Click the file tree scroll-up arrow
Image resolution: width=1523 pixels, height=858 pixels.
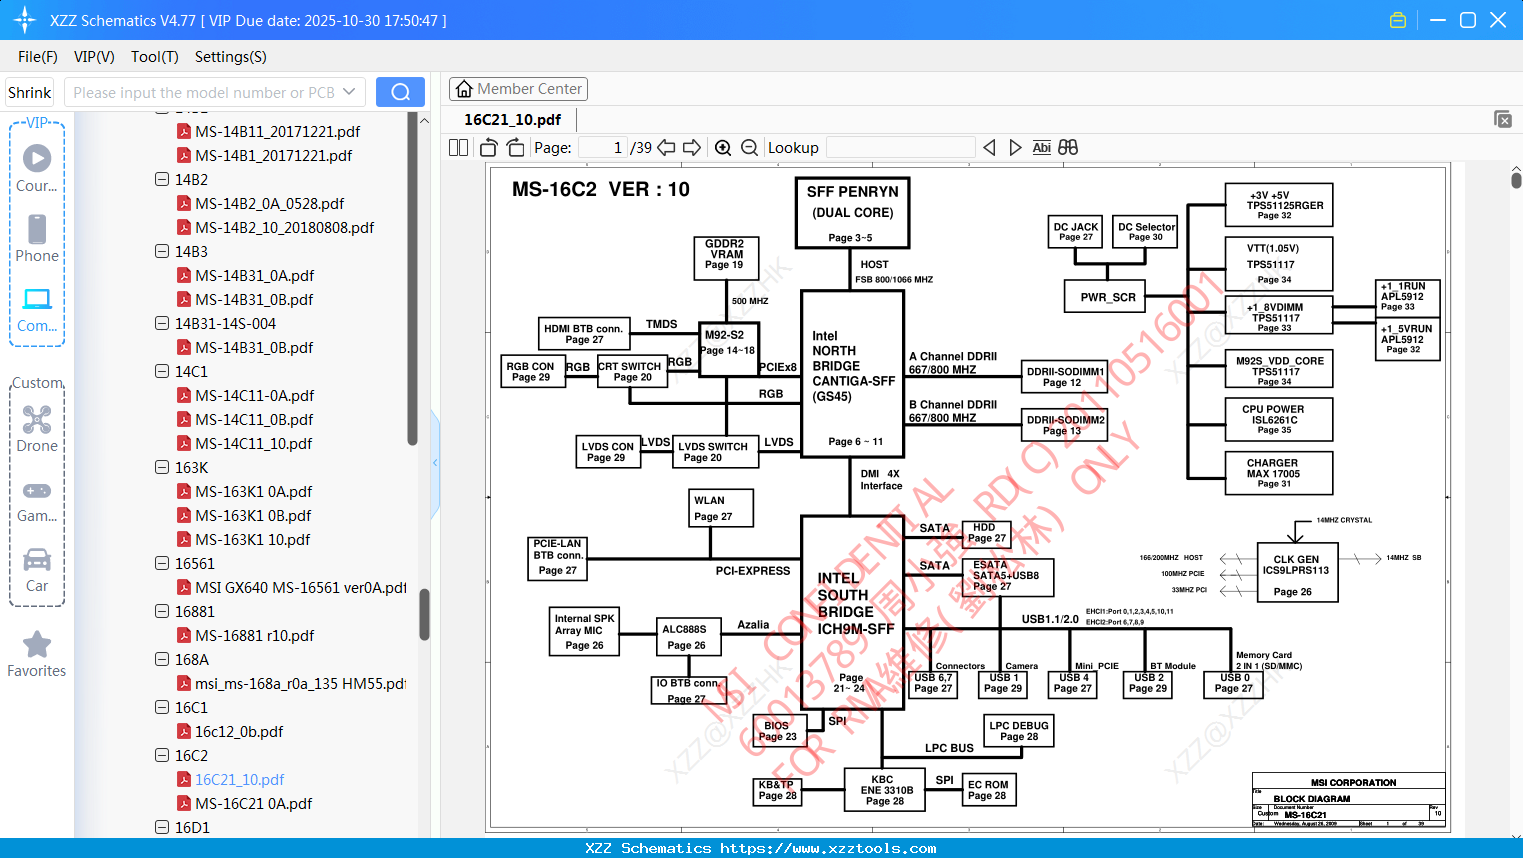[x=424, y=121]
